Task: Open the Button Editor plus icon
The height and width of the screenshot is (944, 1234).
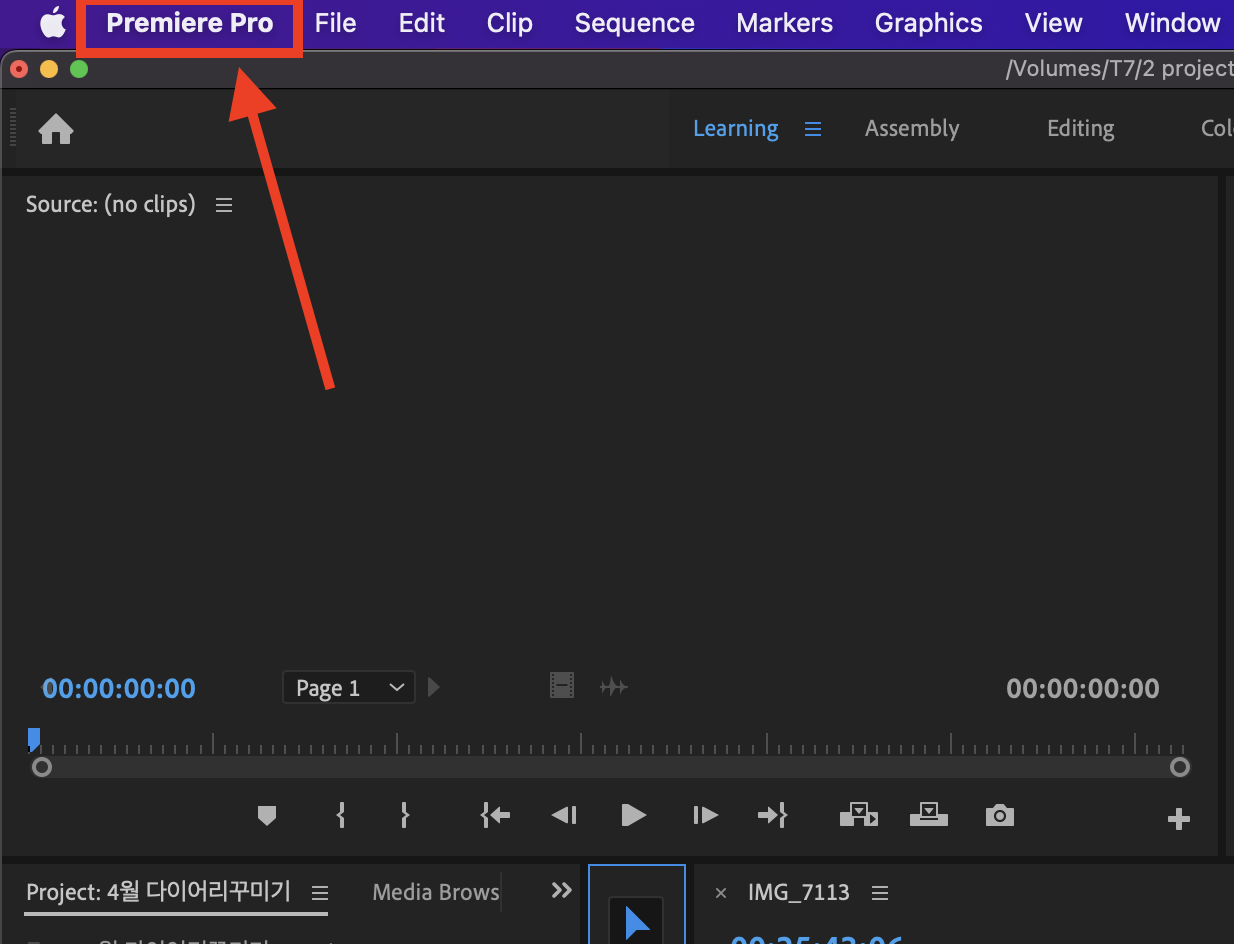Action: [1179, 820]
